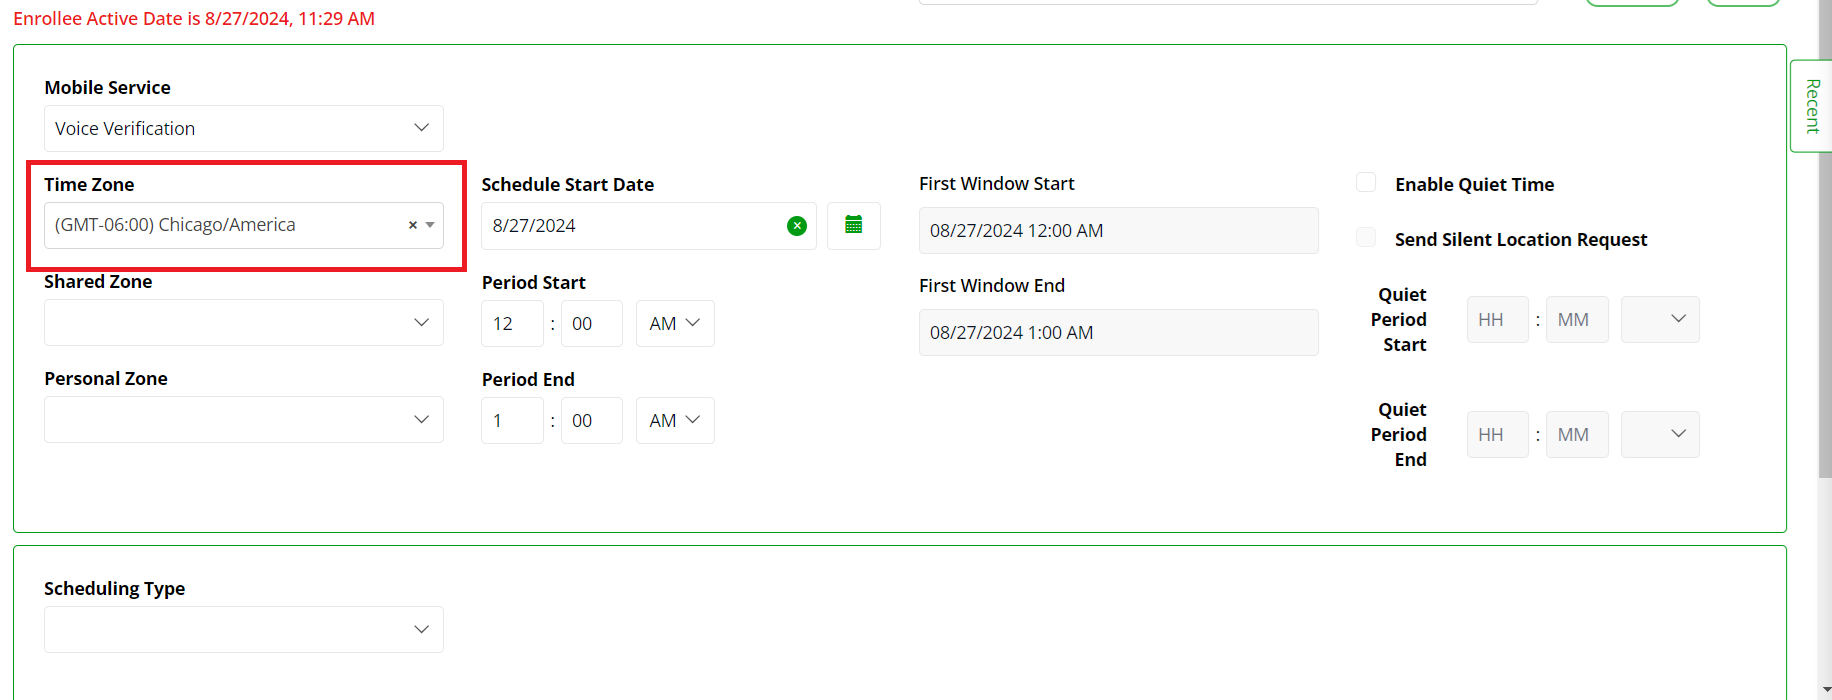Click the Period Start hour field
The image size is (1832, 700).
(x=512, y=323)
